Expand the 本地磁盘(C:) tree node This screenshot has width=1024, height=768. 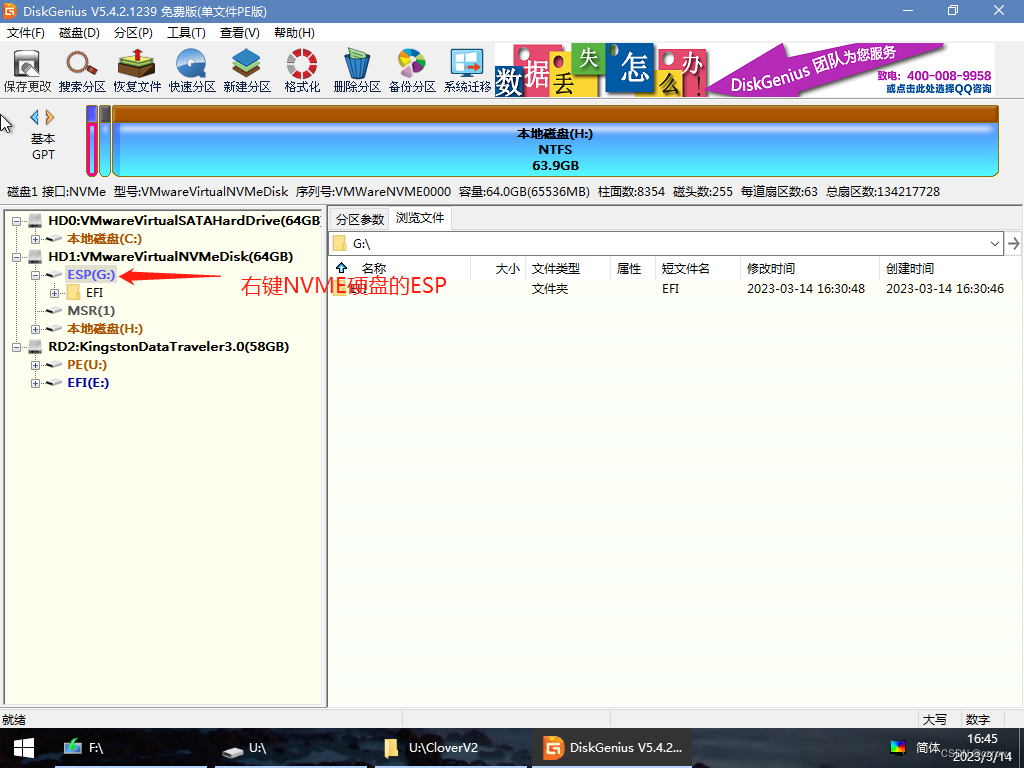pyautogui.click(x=35, y=239)
